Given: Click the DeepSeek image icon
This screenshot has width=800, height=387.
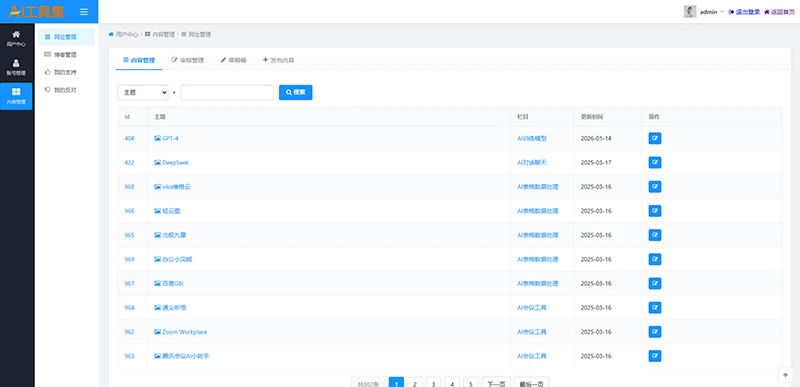Looking at the screenshot, I should 157,163.
